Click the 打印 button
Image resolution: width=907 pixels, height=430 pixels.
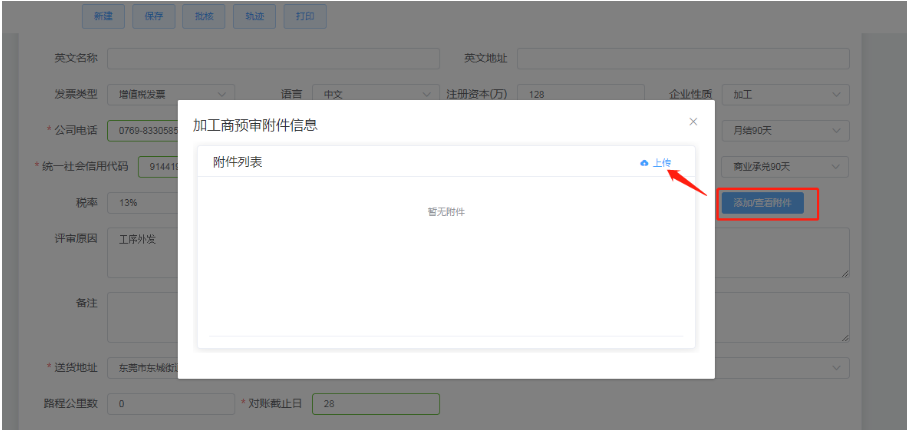coord(305,17)
